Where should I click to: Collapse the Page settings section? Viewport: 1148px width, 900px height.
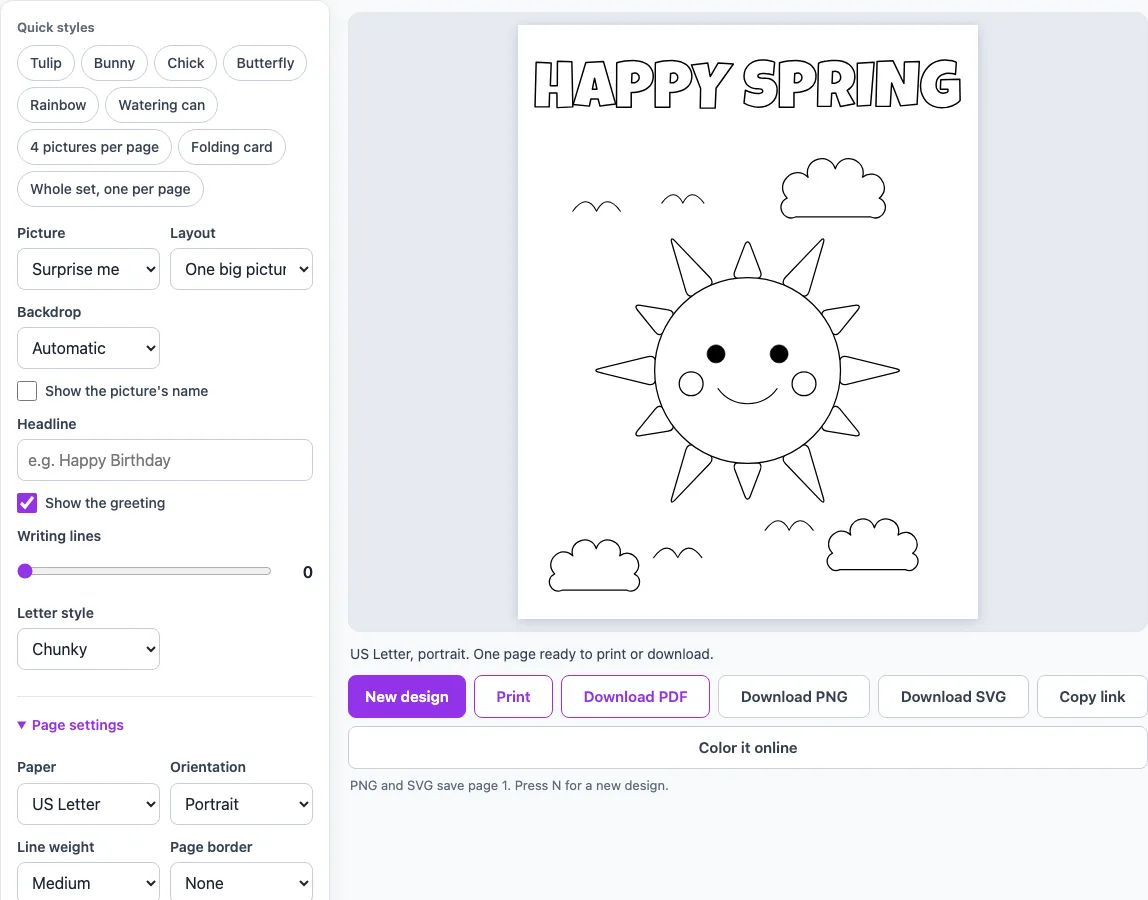coord(70,725)
